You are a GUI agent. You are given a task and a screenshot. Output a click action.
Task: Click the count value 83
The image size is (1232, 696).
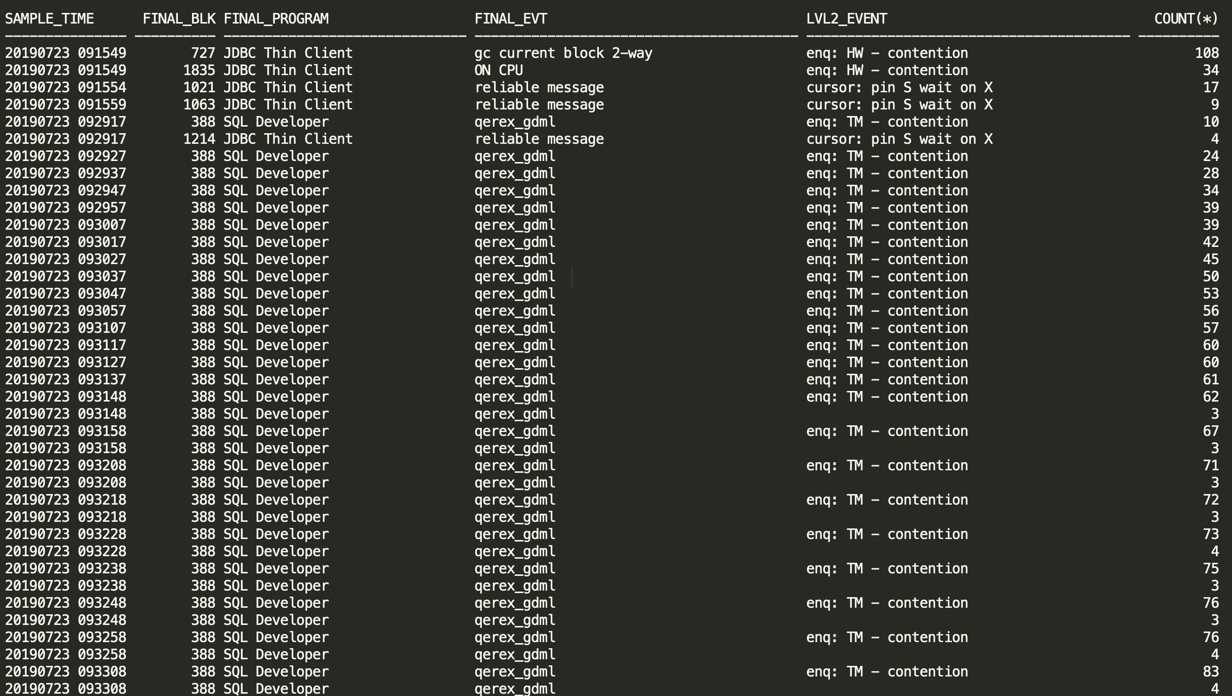coord(1210,672)
